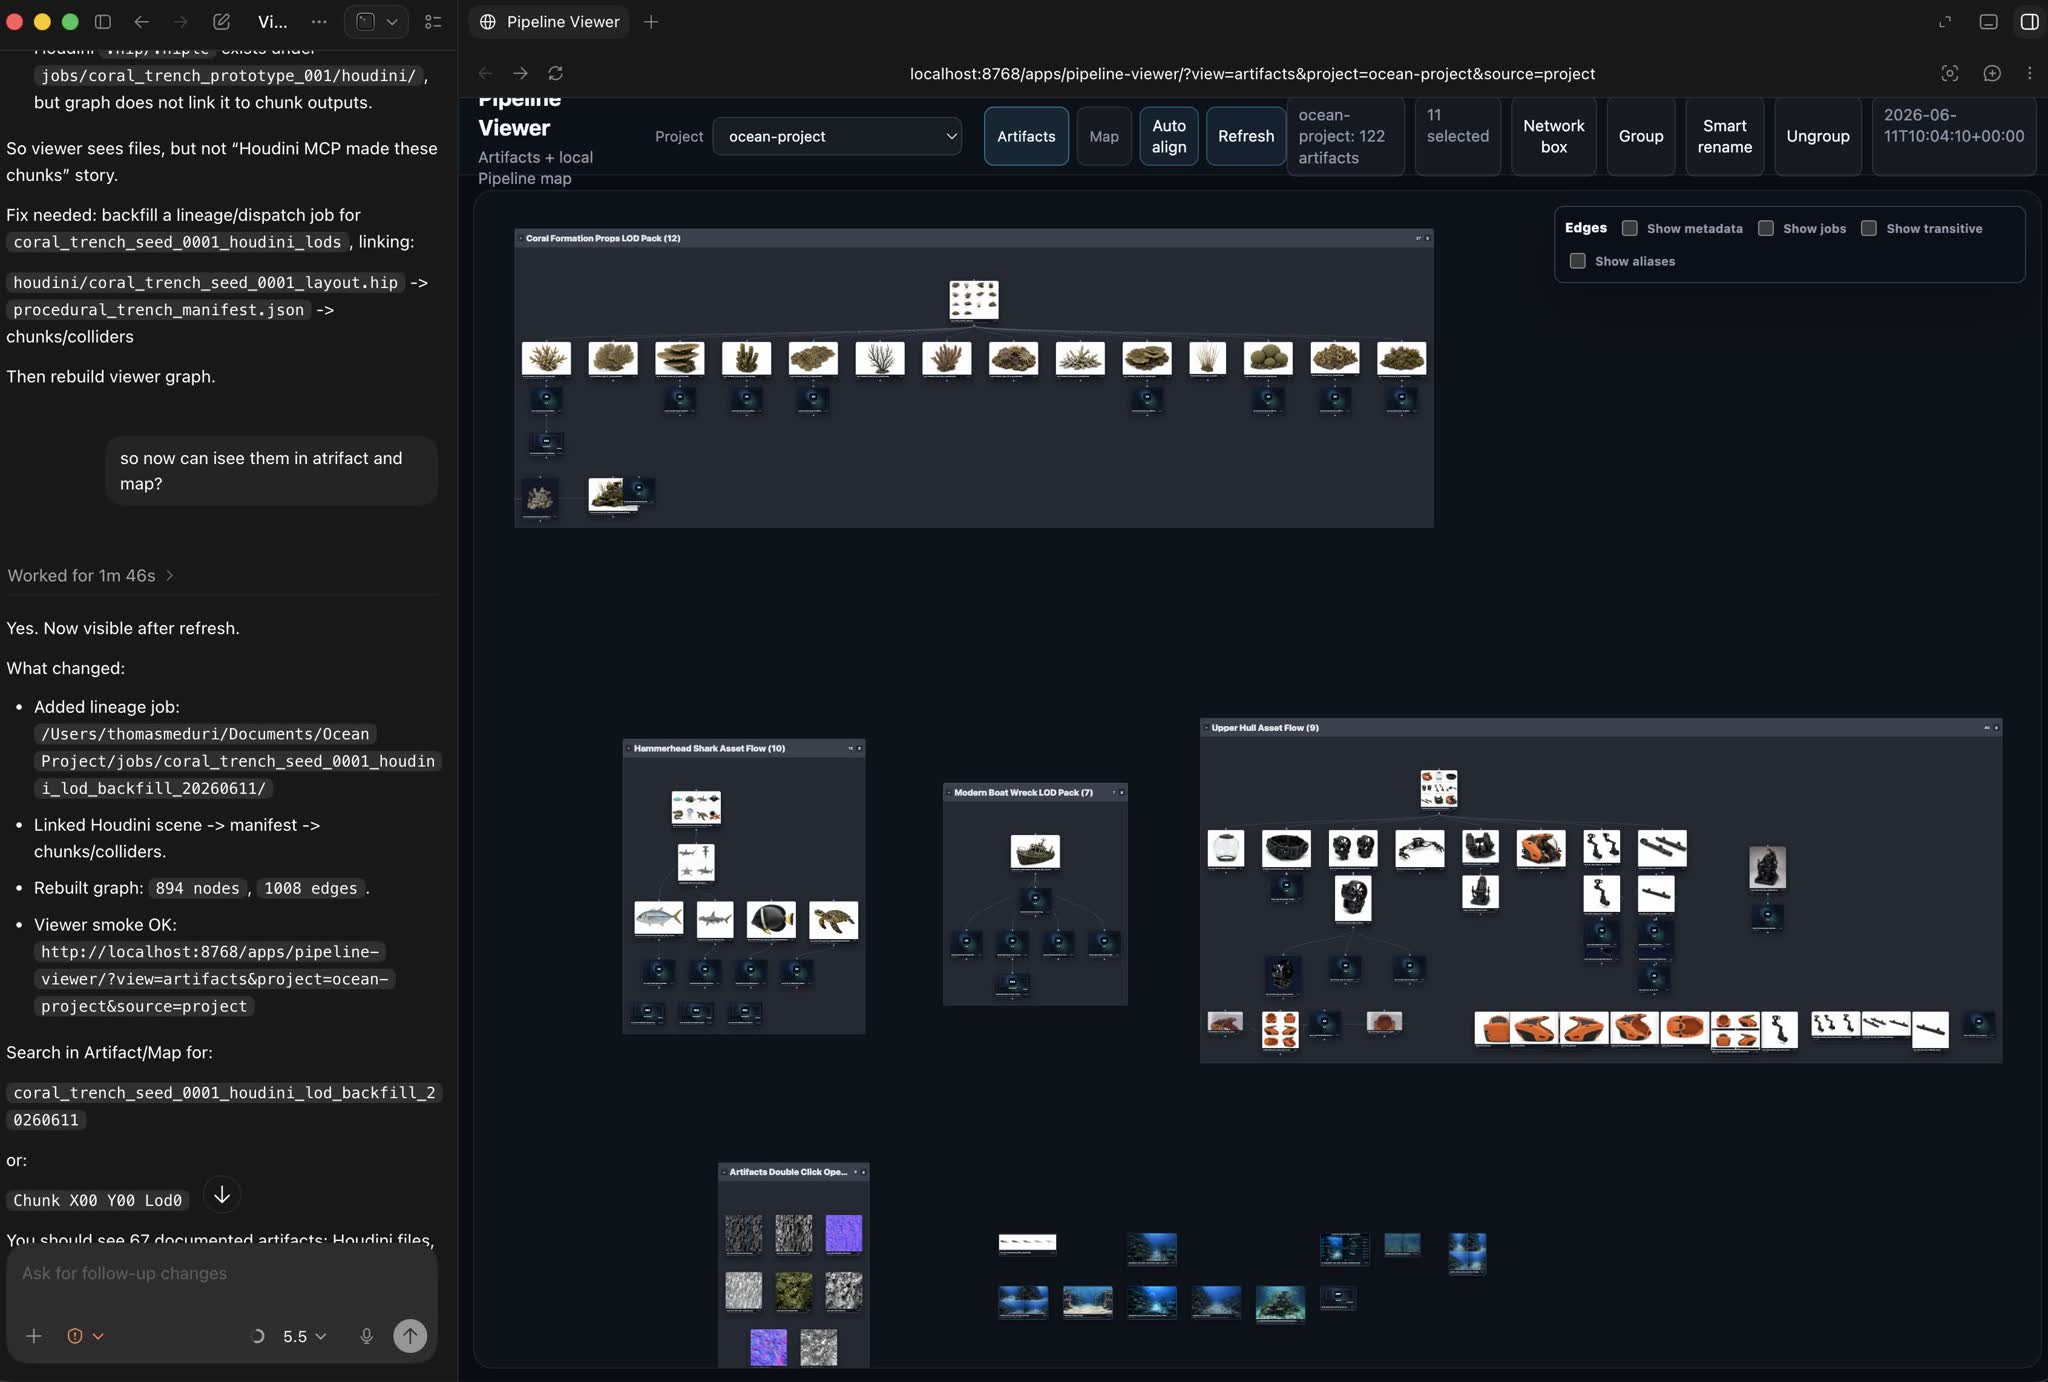Image resolution: width=2048 pixels, height=1382 pixels.
Task: Collapse the Coral Formation Props LOD Pack group
Action: pos(520,238)
